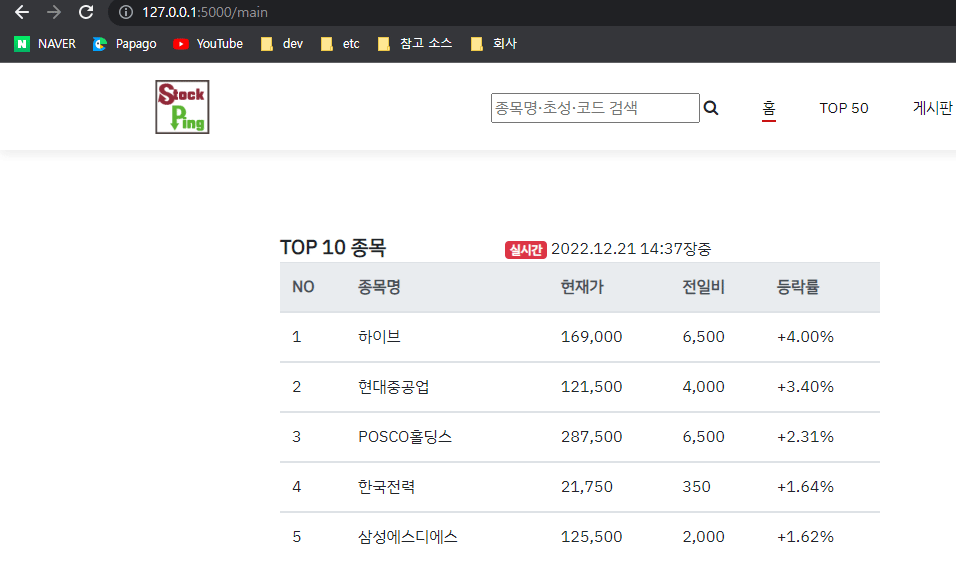Screen dimensions: 956x561
Task: Click the 169,000 price cell
Action: point(591,337)
